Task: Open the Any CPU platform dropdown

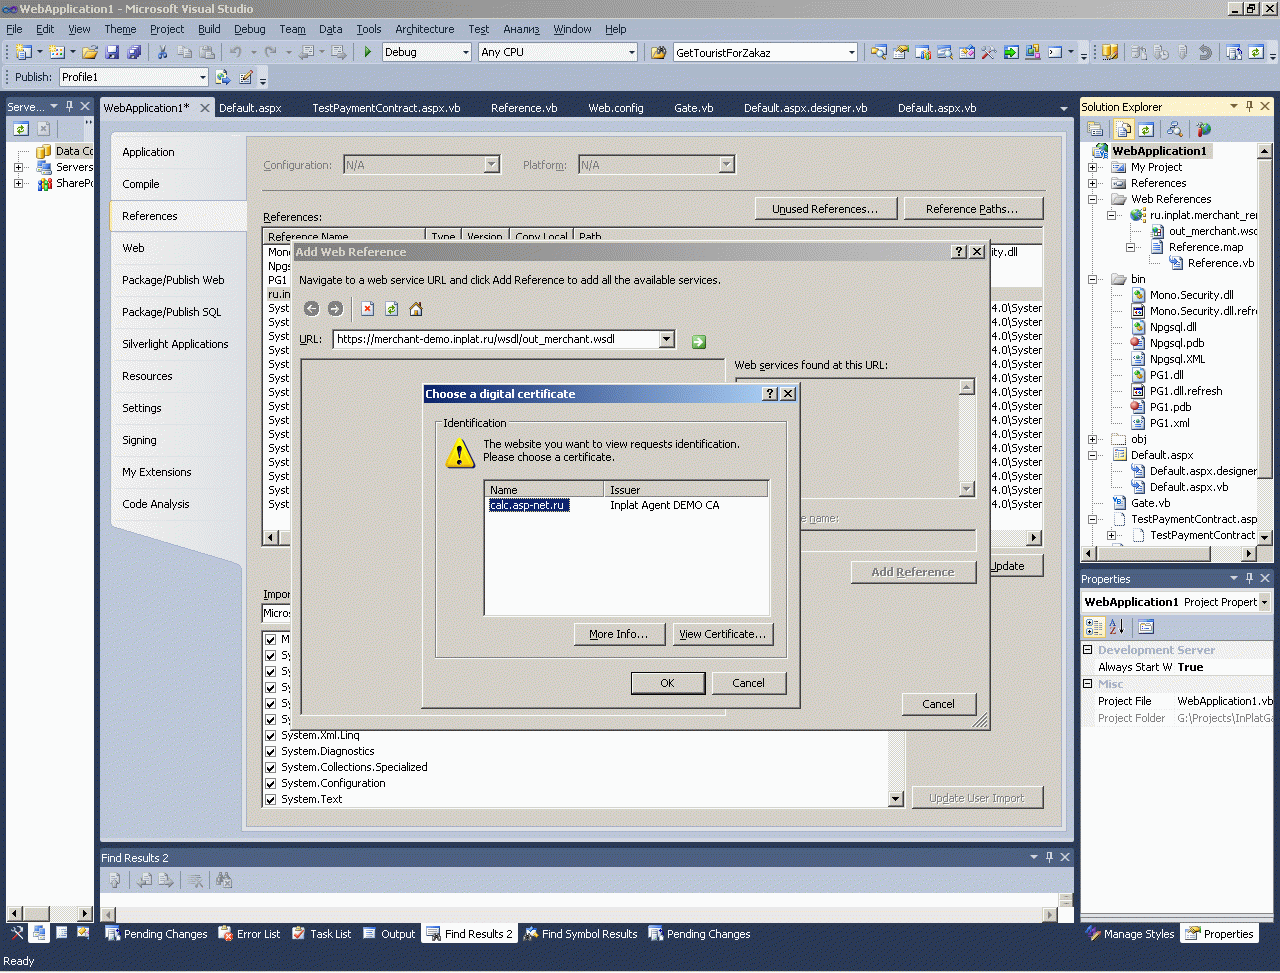Action: pyautogui.click(x=631, y=52)
